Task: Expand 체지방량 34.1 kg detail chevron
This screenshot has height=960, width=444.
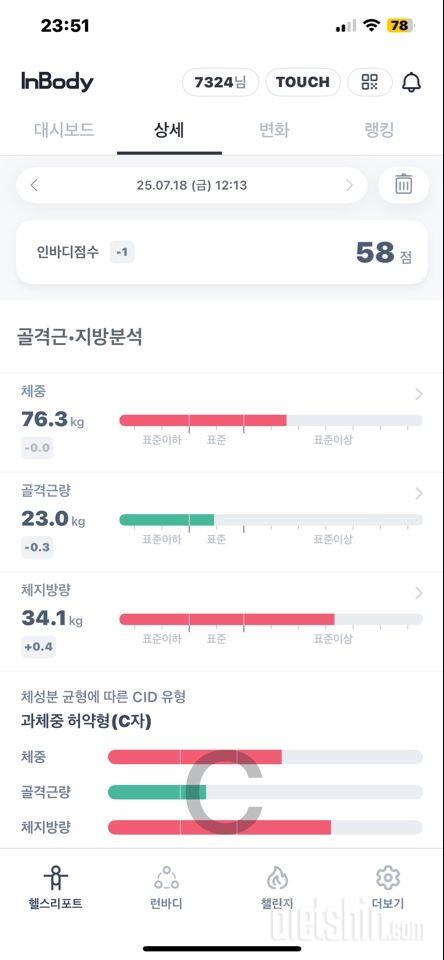Action: 419,593
